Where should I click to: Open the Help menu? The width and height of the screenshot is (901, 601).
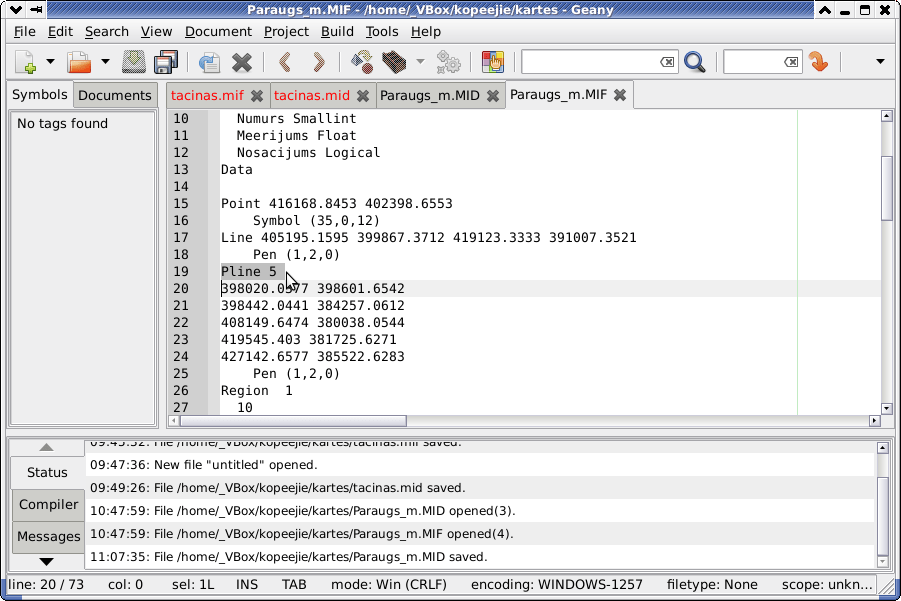click(426, 32)
